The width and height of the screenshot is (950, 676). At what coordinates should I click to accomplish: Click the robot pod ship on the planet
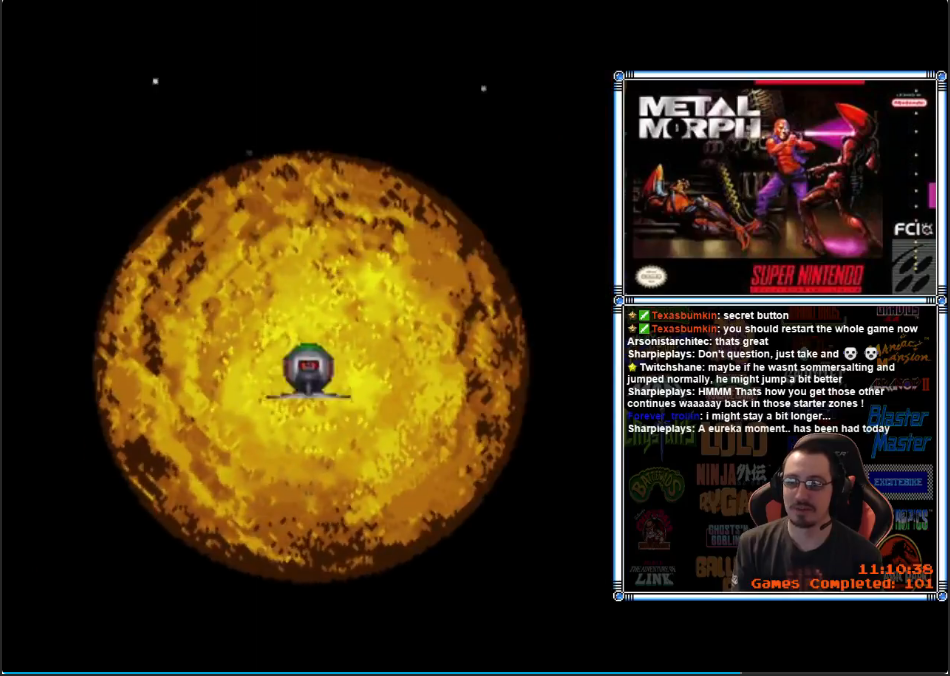[x=308, y=371]
